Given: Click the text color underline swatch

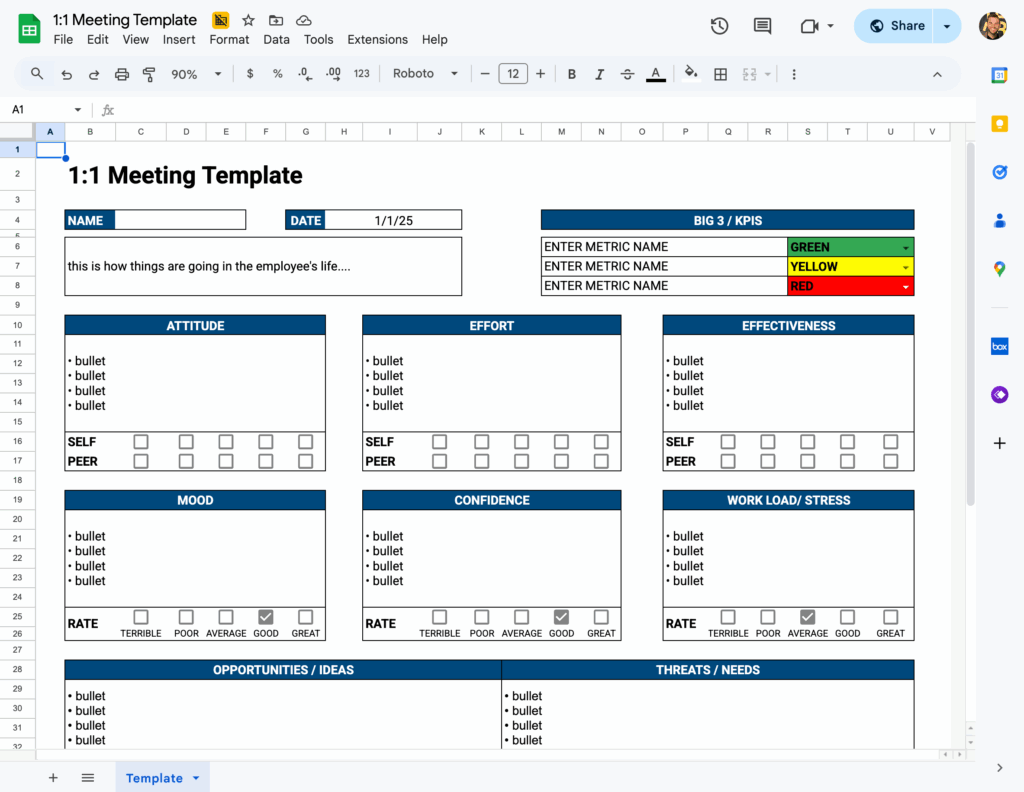Looking at the screenshot, I should 655,74.
